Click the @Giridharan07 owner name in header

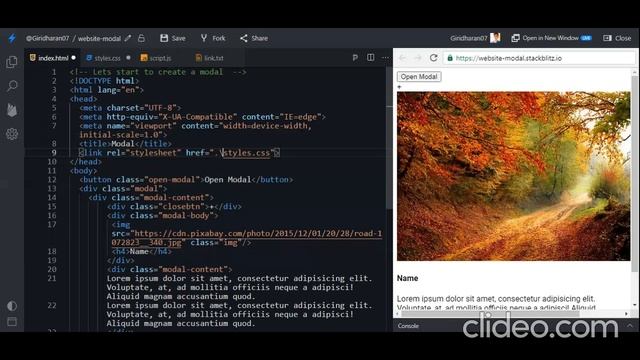click(x=47, y=38)
